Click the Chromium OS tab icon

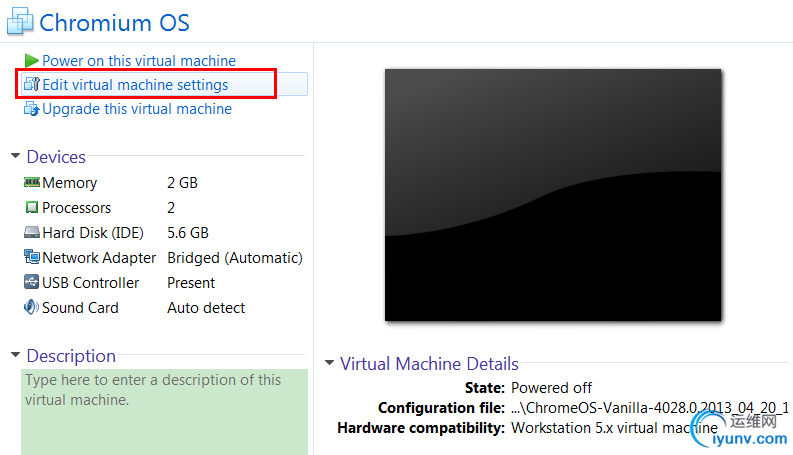[x=18, y=22]
